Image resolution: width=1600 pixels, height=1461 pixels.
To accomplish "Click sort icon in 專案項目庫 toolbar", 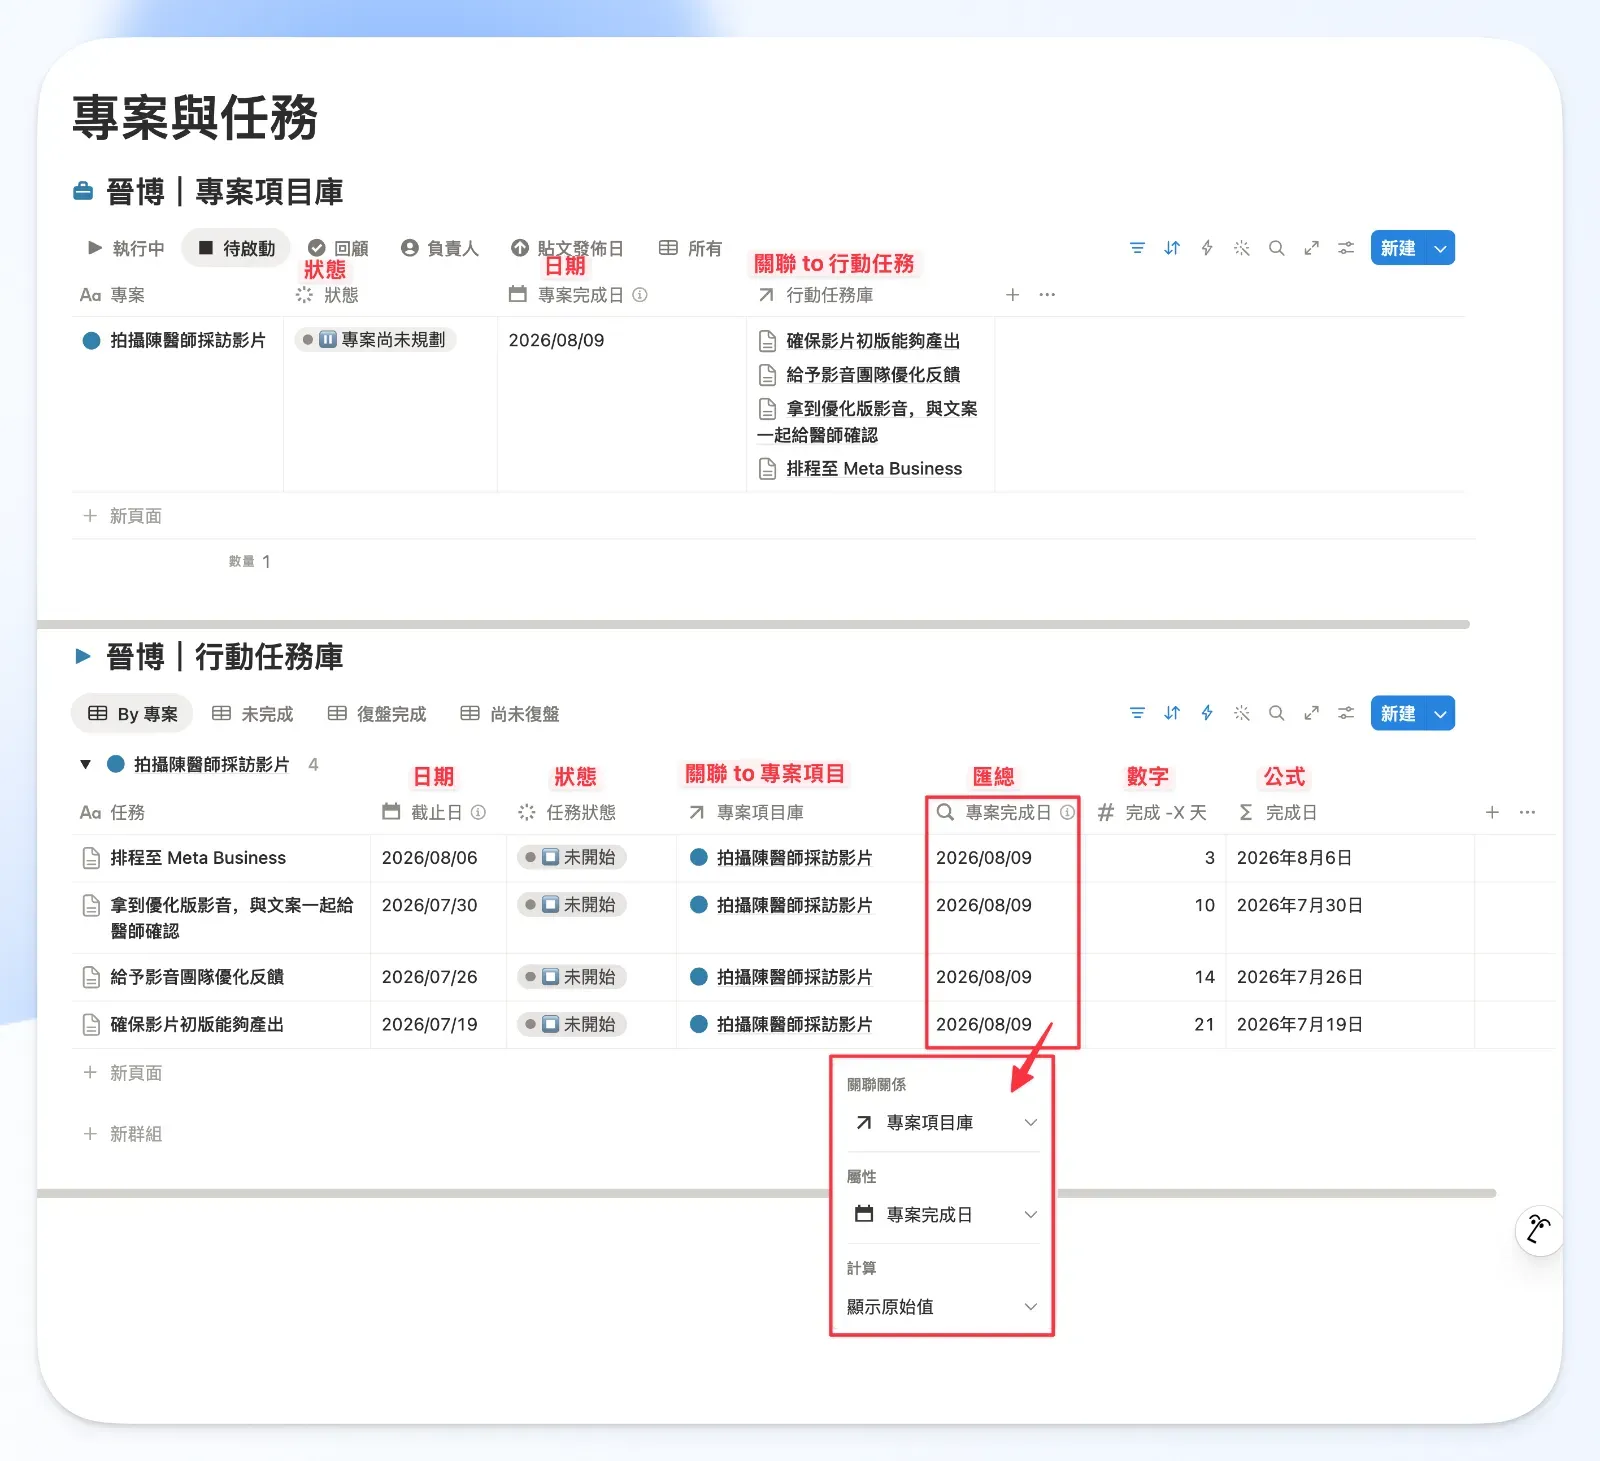I will [x=1172, y=248].
